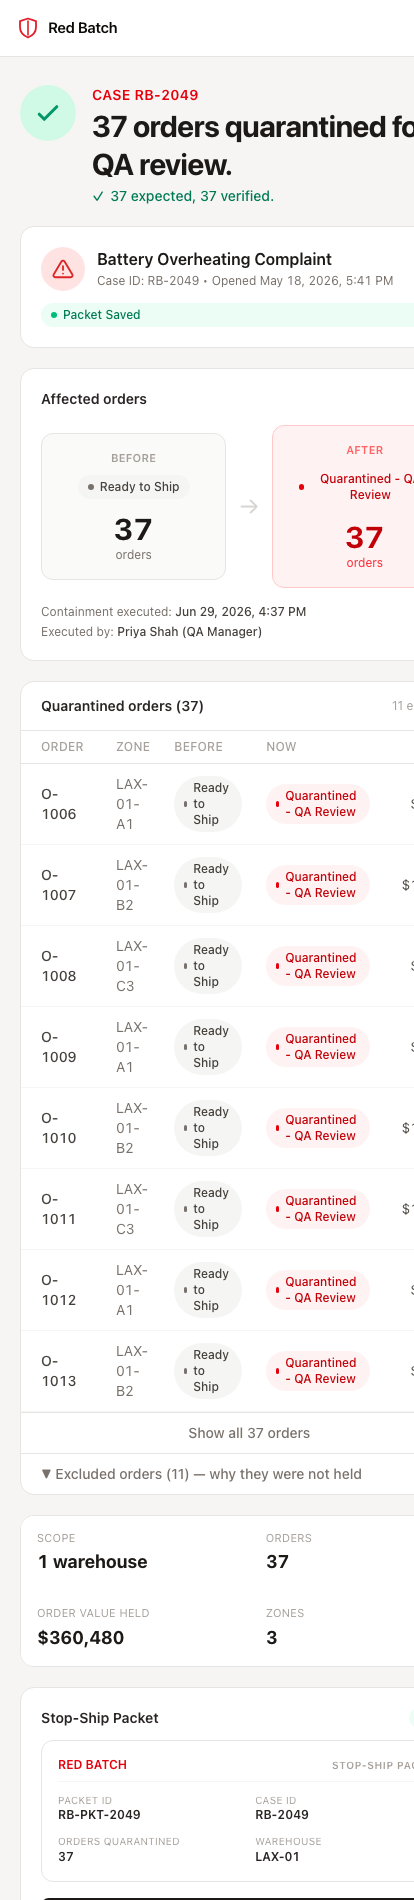Sort by the ORDER column header
This screenshot has width=414, height=1900.
point(62,747)
